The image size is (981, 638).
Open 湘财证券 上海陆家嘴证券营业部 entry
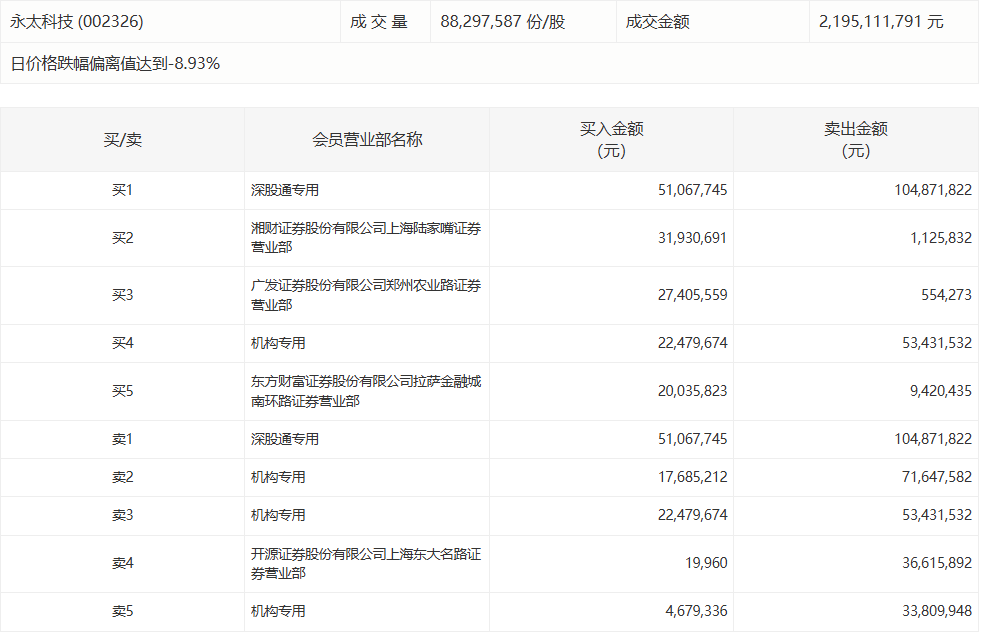pos(365,238)
